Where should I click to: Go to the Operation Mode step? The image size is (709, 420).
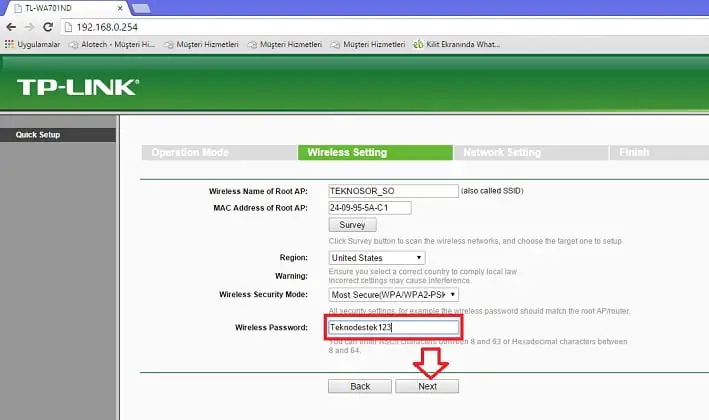point(219,152)
